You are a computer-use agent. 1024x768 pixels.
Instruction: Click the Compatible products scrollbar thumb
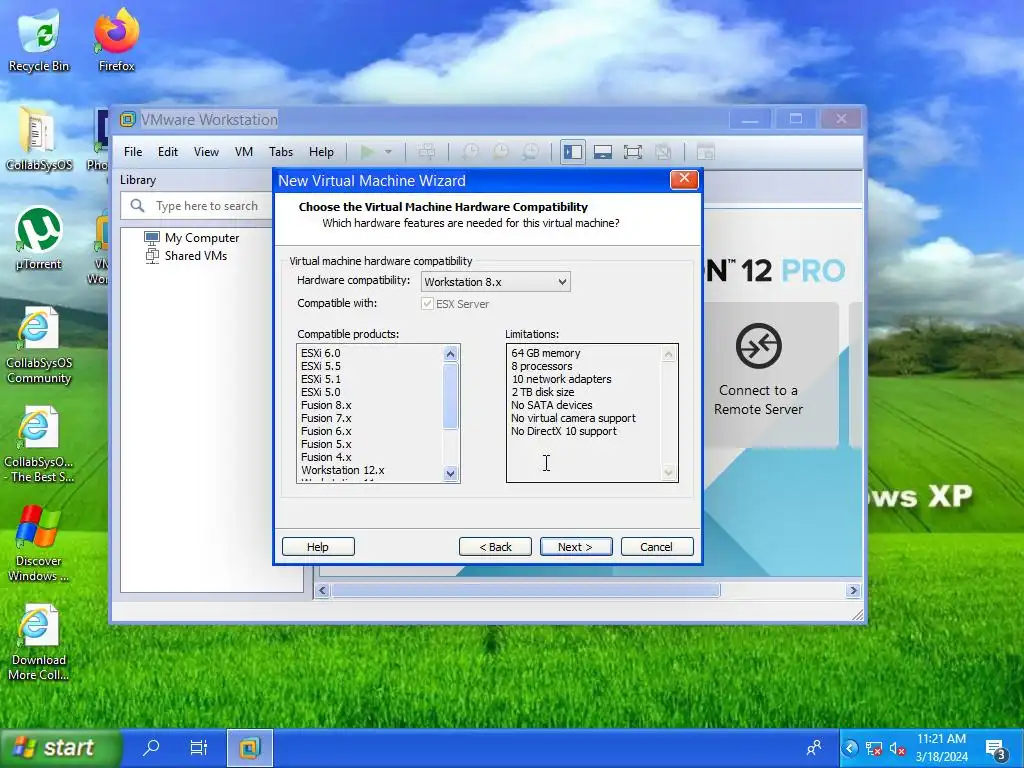point(451,396)
